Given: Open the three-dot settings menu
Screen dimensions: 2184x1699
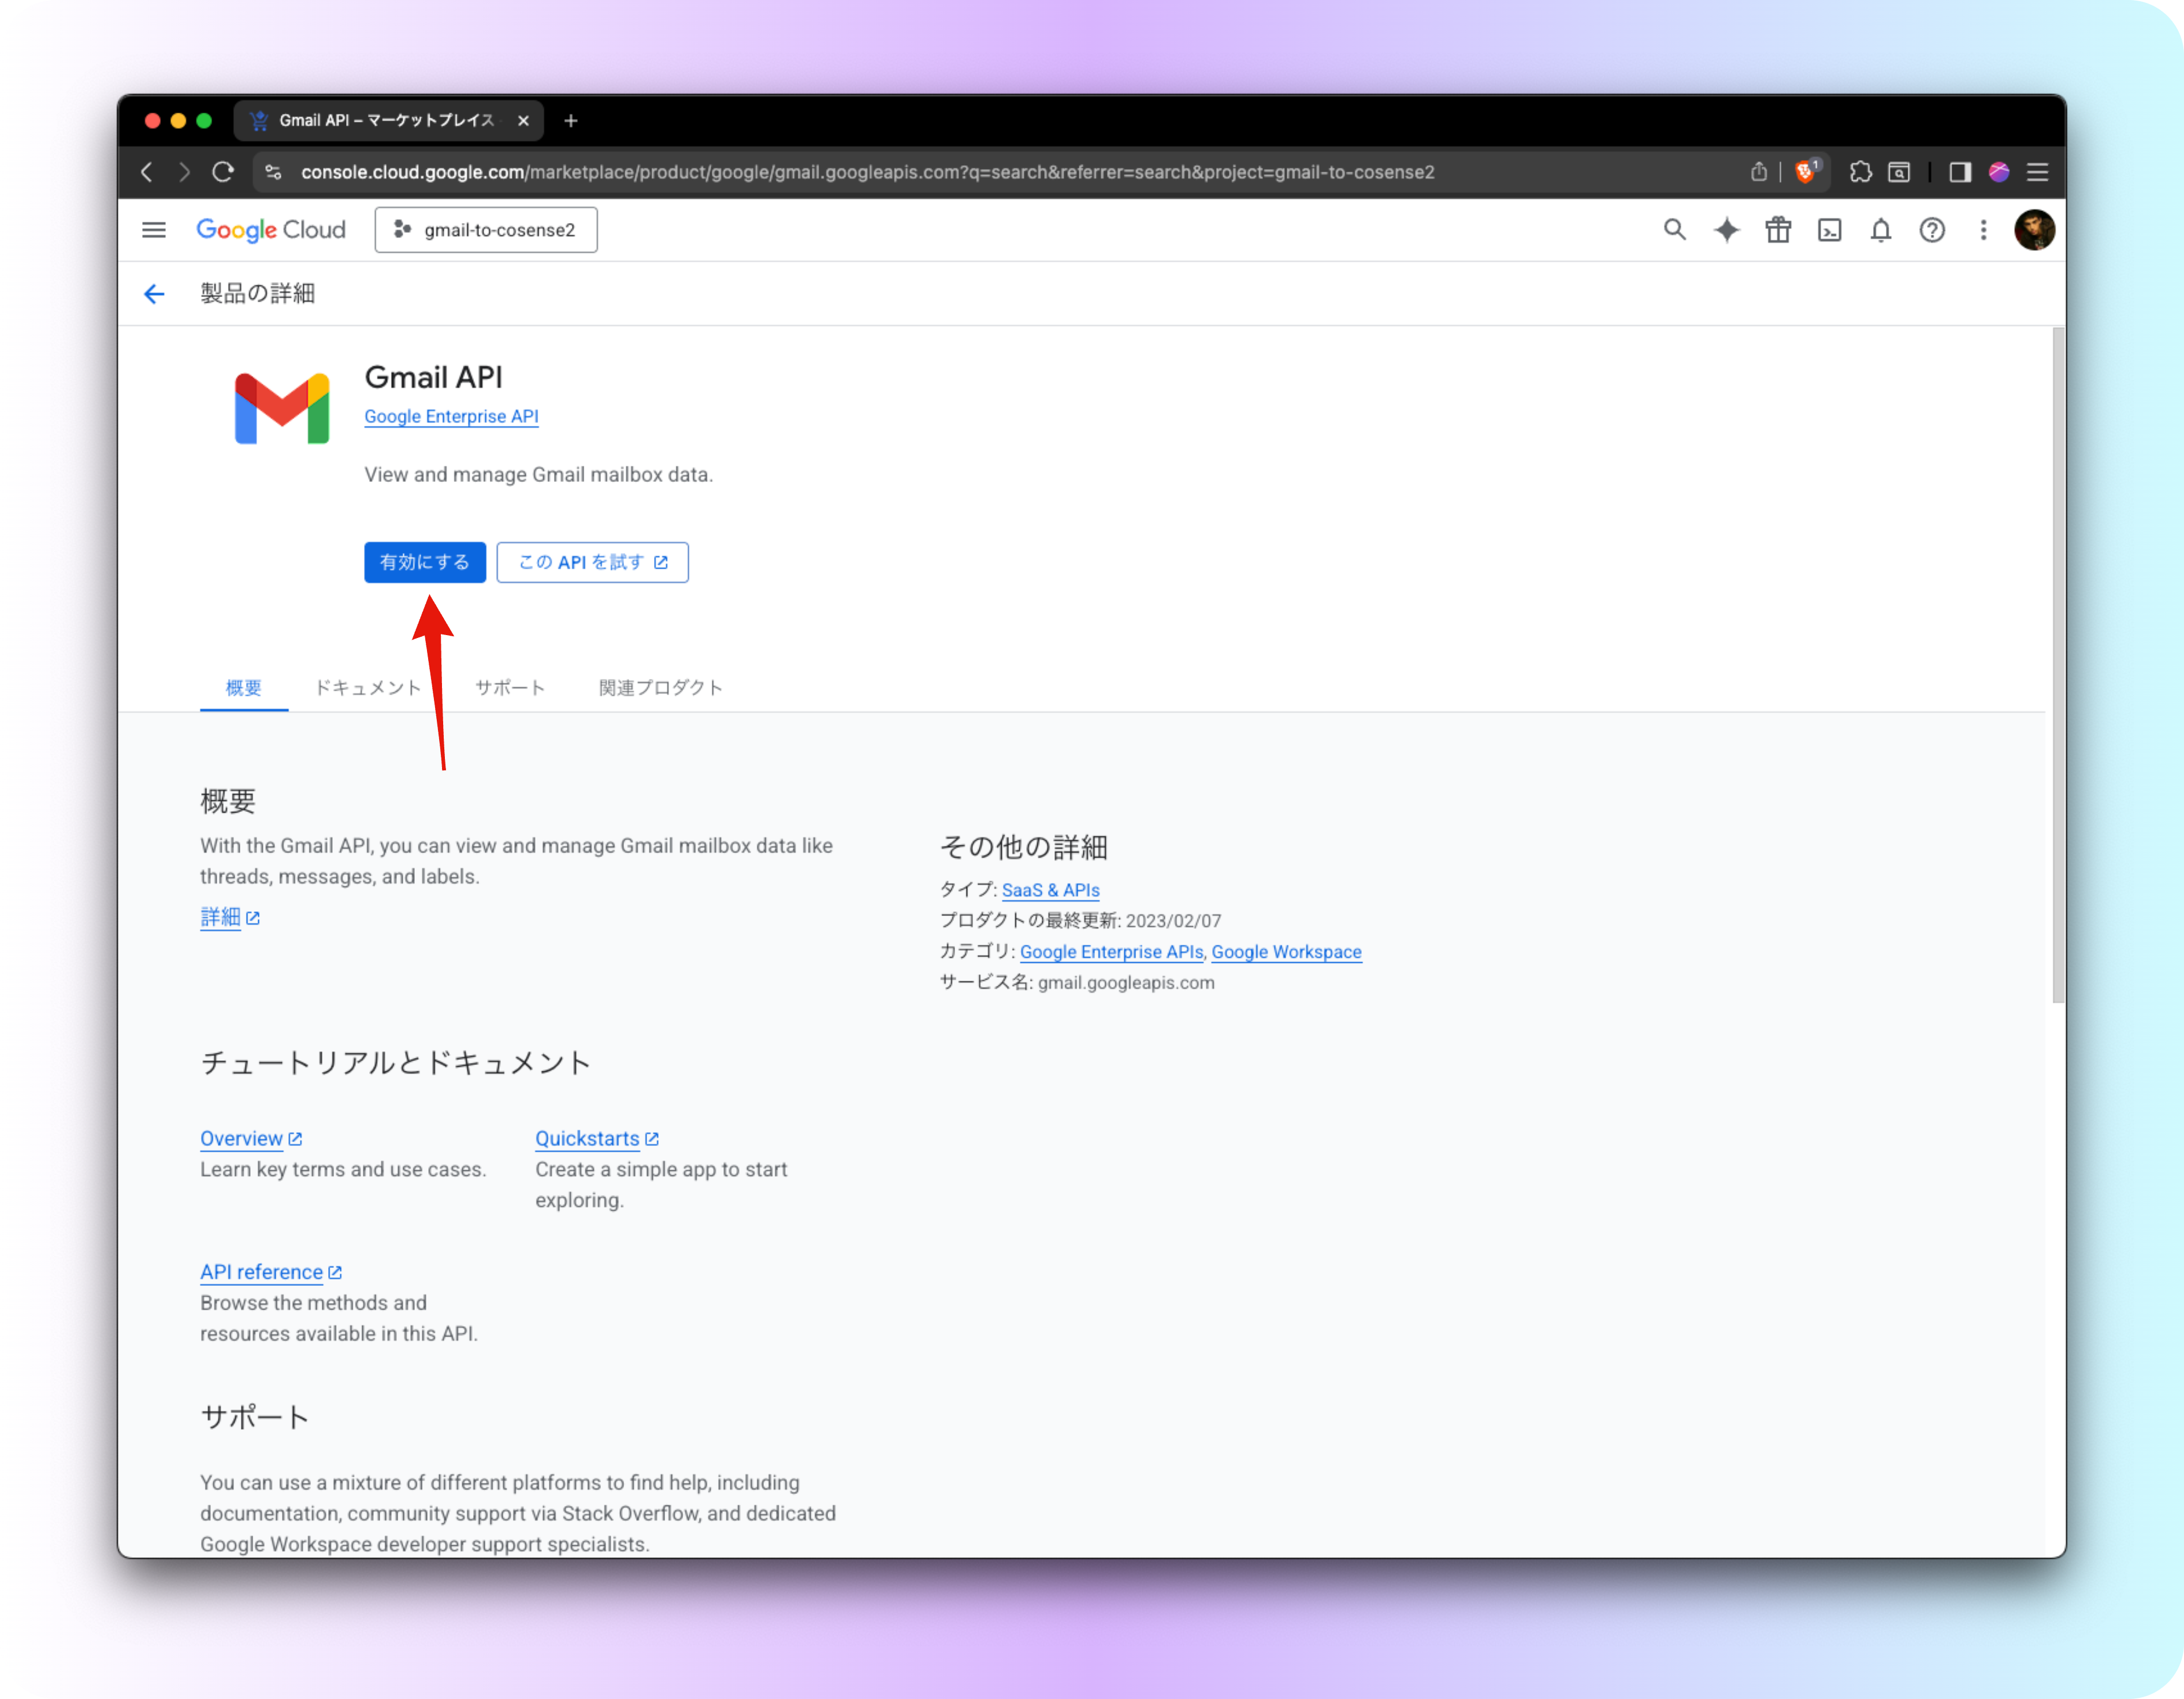Looking at the screenshot, I should pyautogui.click(x=1984, y=230).
